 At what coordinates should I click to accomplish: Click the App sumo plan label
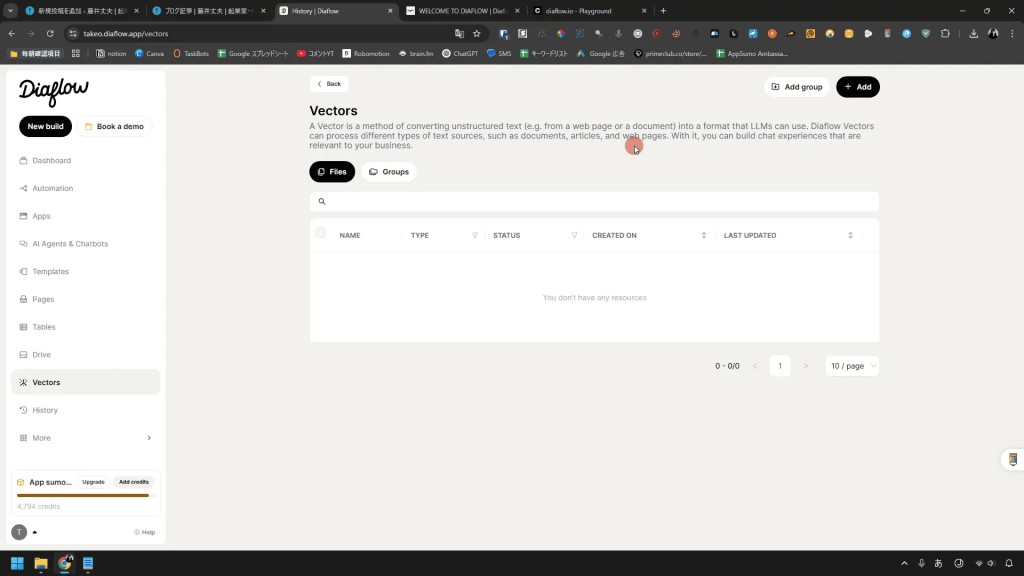[50, 483]
